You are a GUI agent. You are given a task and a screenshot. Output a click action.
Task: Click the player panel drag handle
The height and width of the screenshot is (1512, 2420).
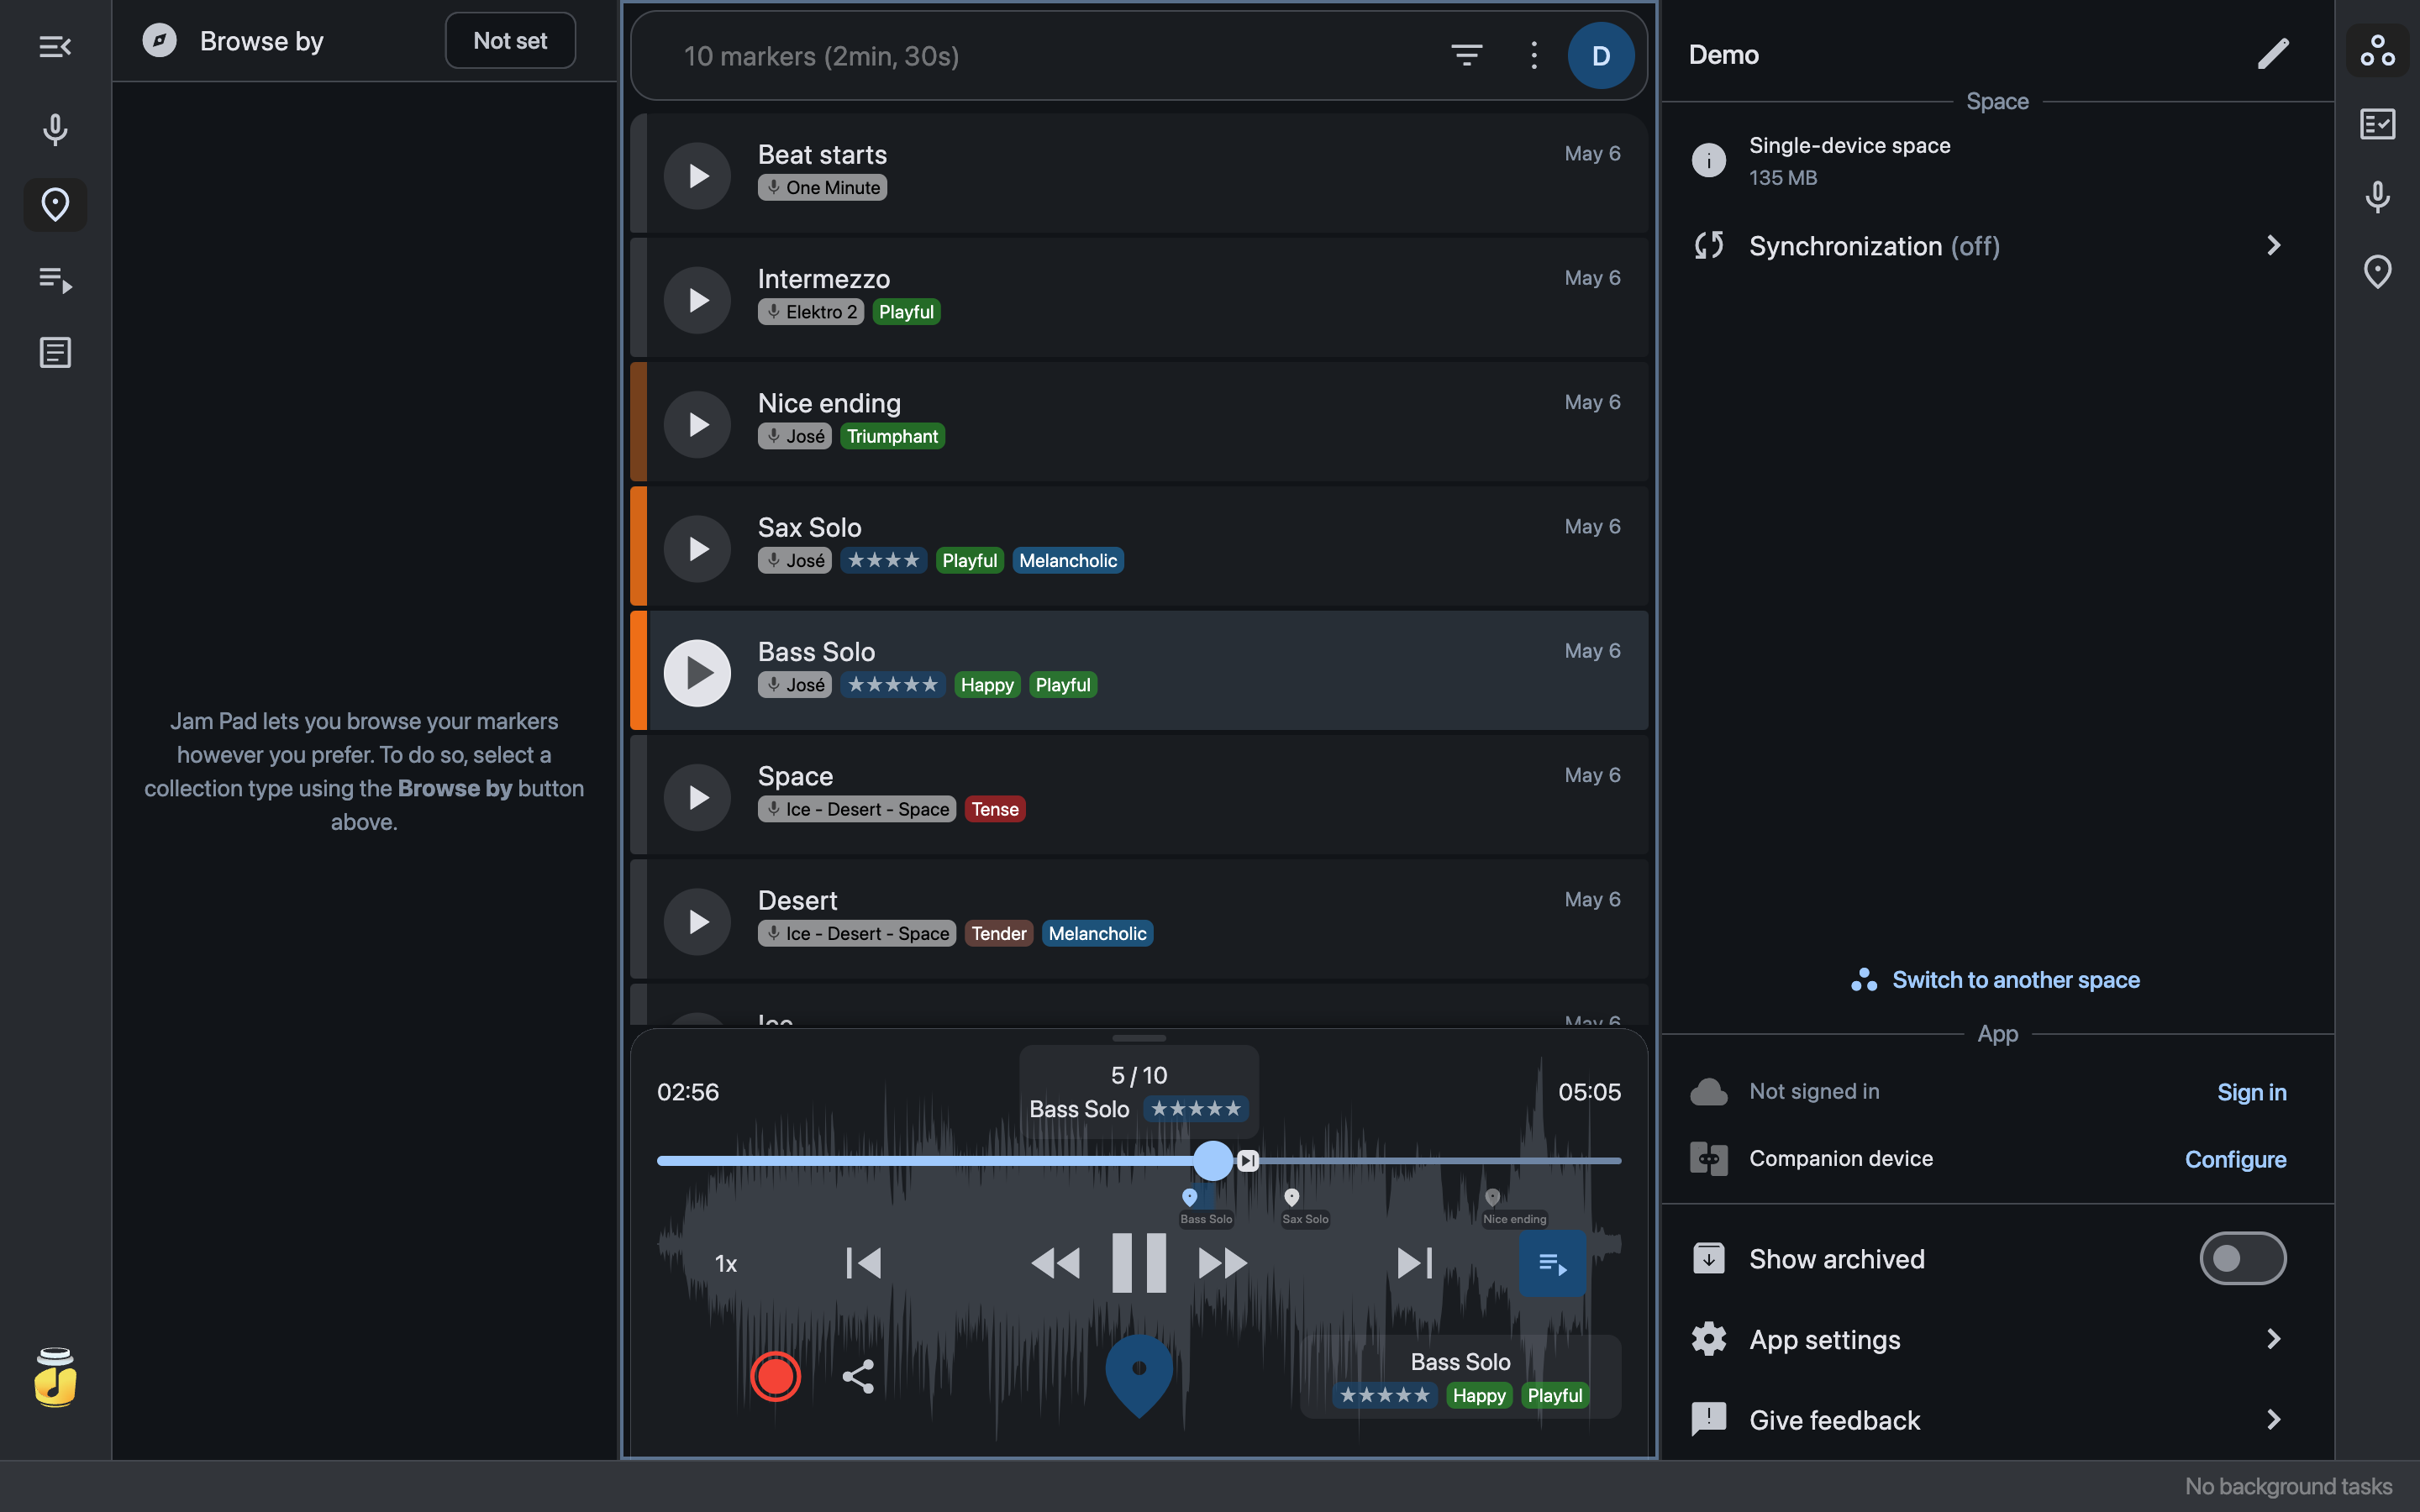coord(1139,1038)
